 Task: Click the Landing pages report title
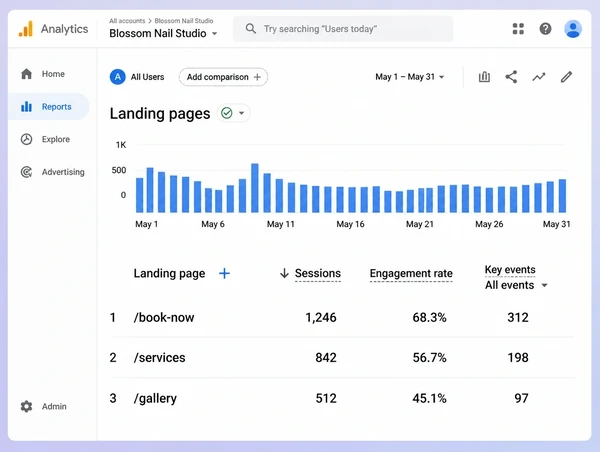coord(160,114)
